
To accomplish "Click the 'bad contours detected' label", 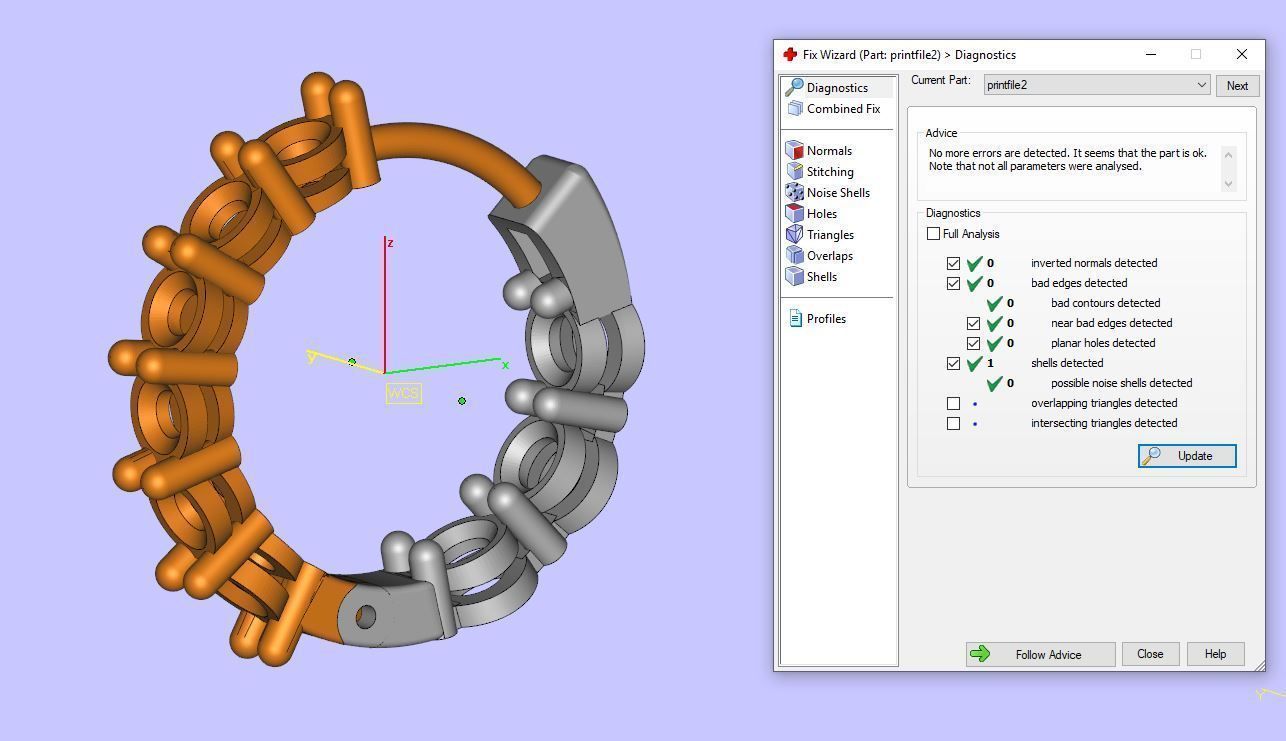I will pos(1105,303).
